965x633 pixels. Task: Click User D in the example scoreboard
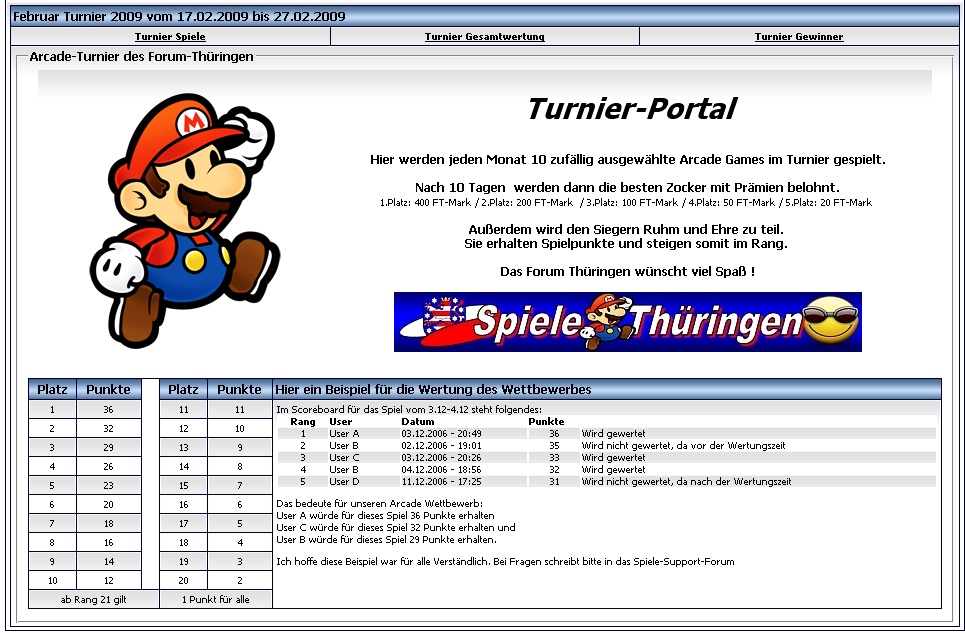(344, 482)
